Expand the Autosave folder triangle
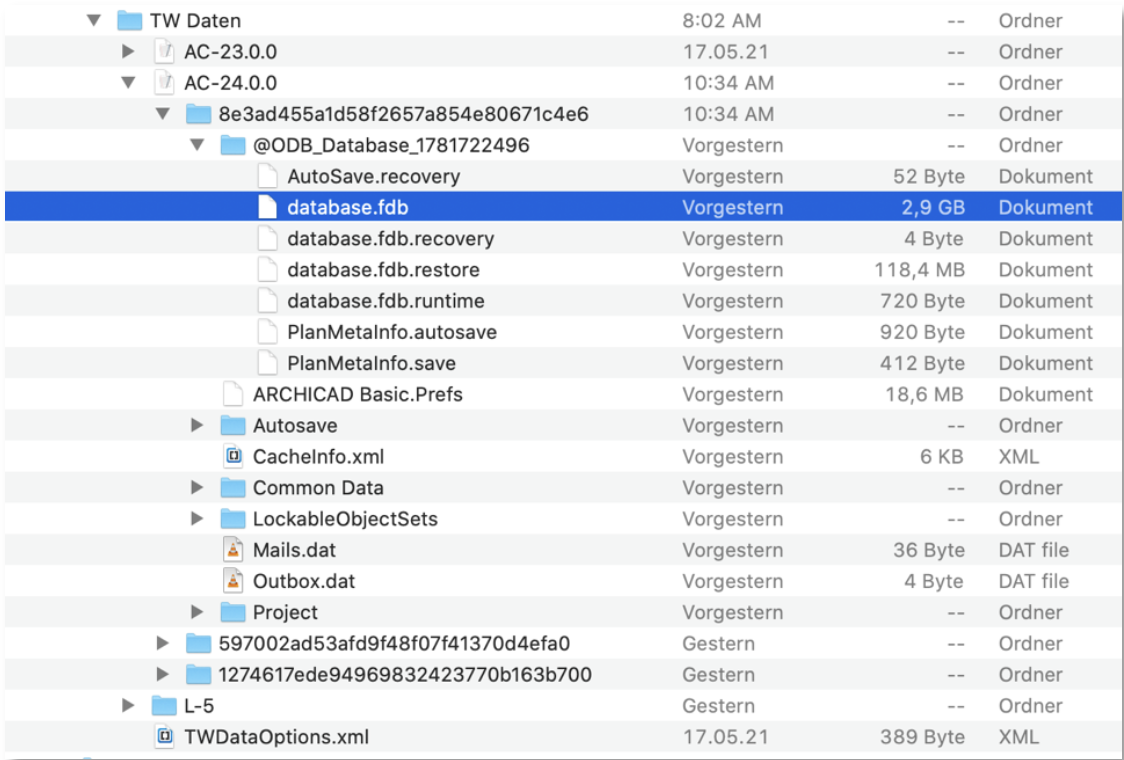The width and height of the screenshot is (1124, 760). [x=197, y=425]
